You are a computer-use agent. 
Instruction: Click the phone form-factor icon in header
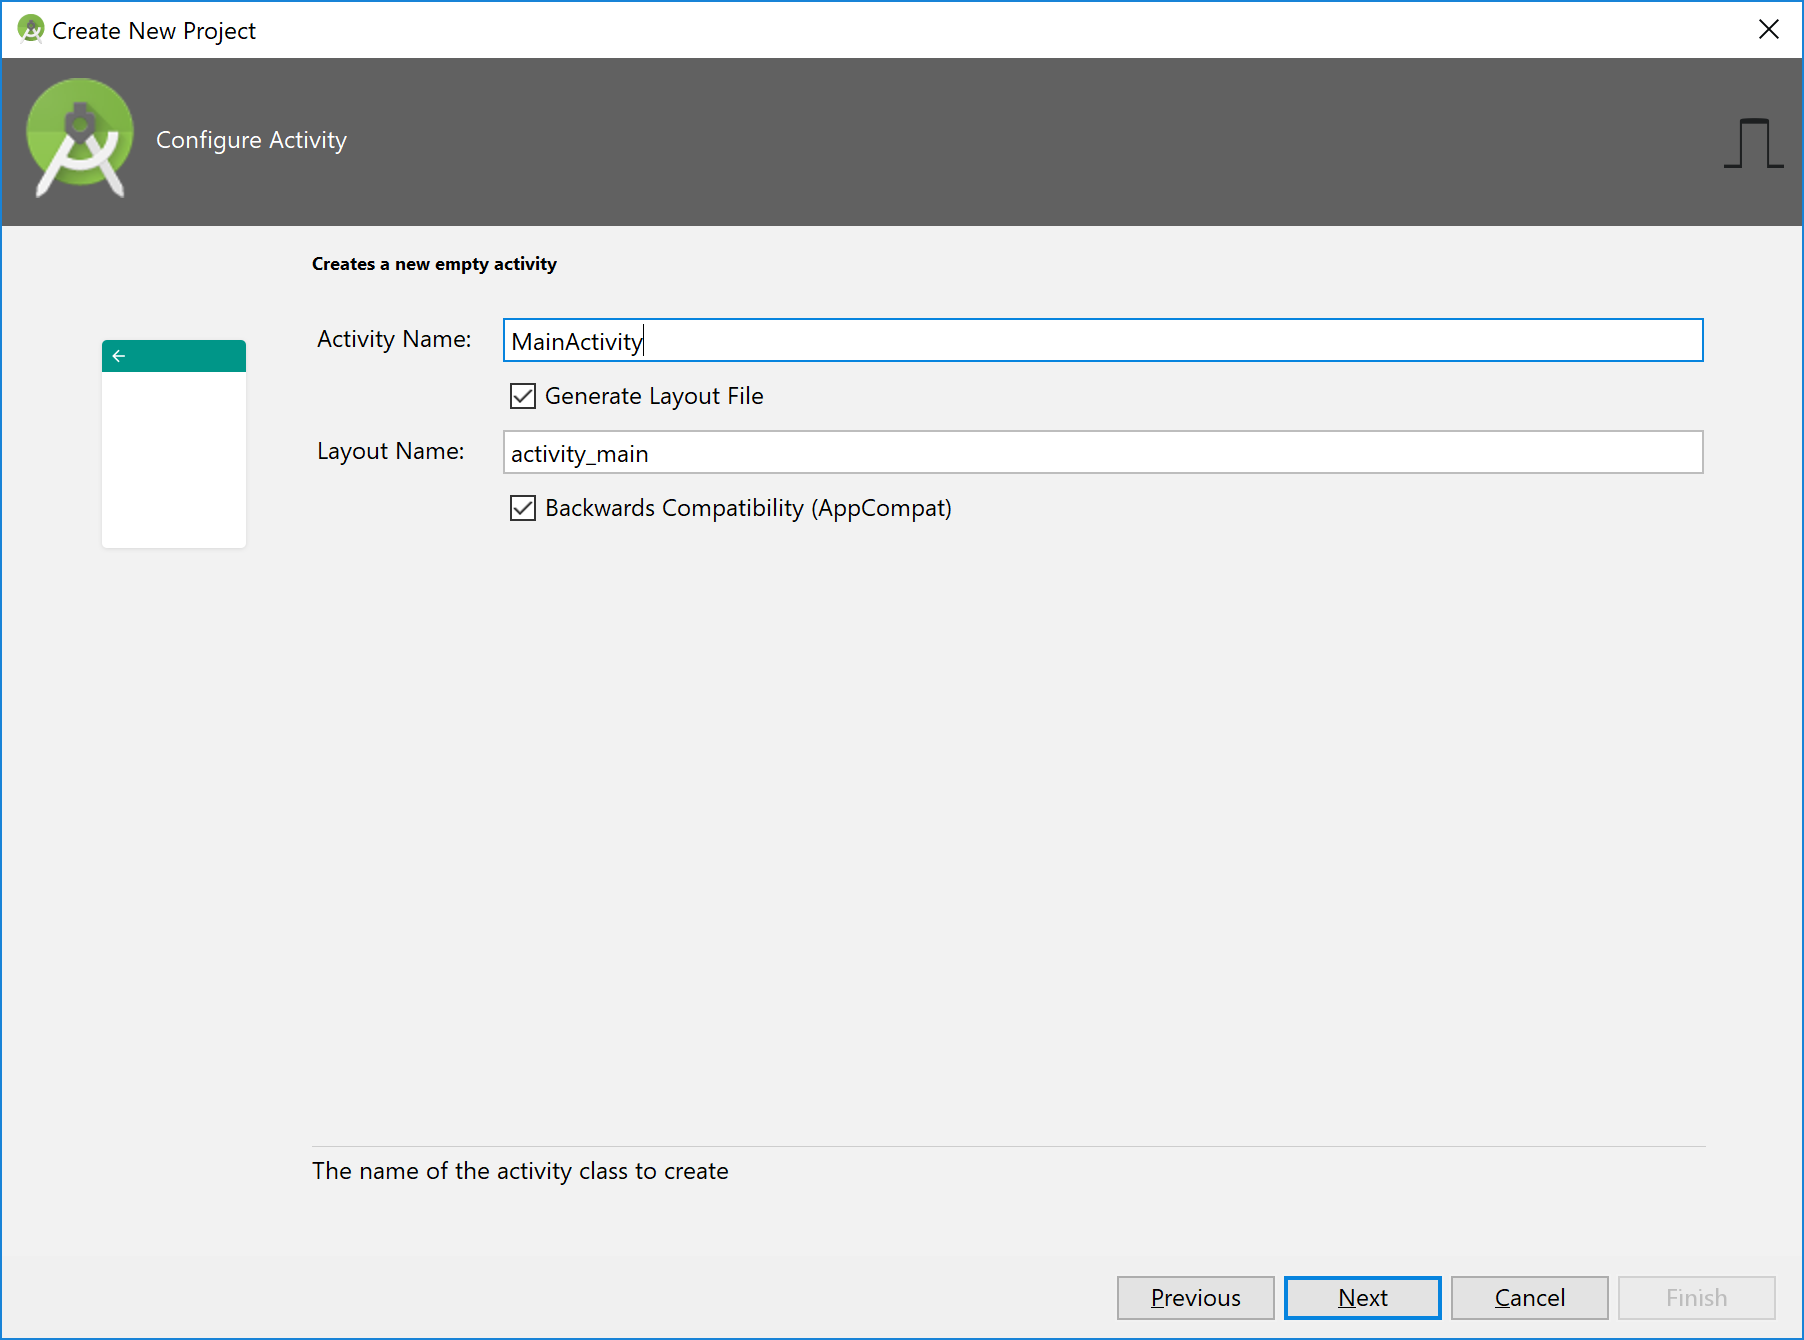[x=1753, y=143]
